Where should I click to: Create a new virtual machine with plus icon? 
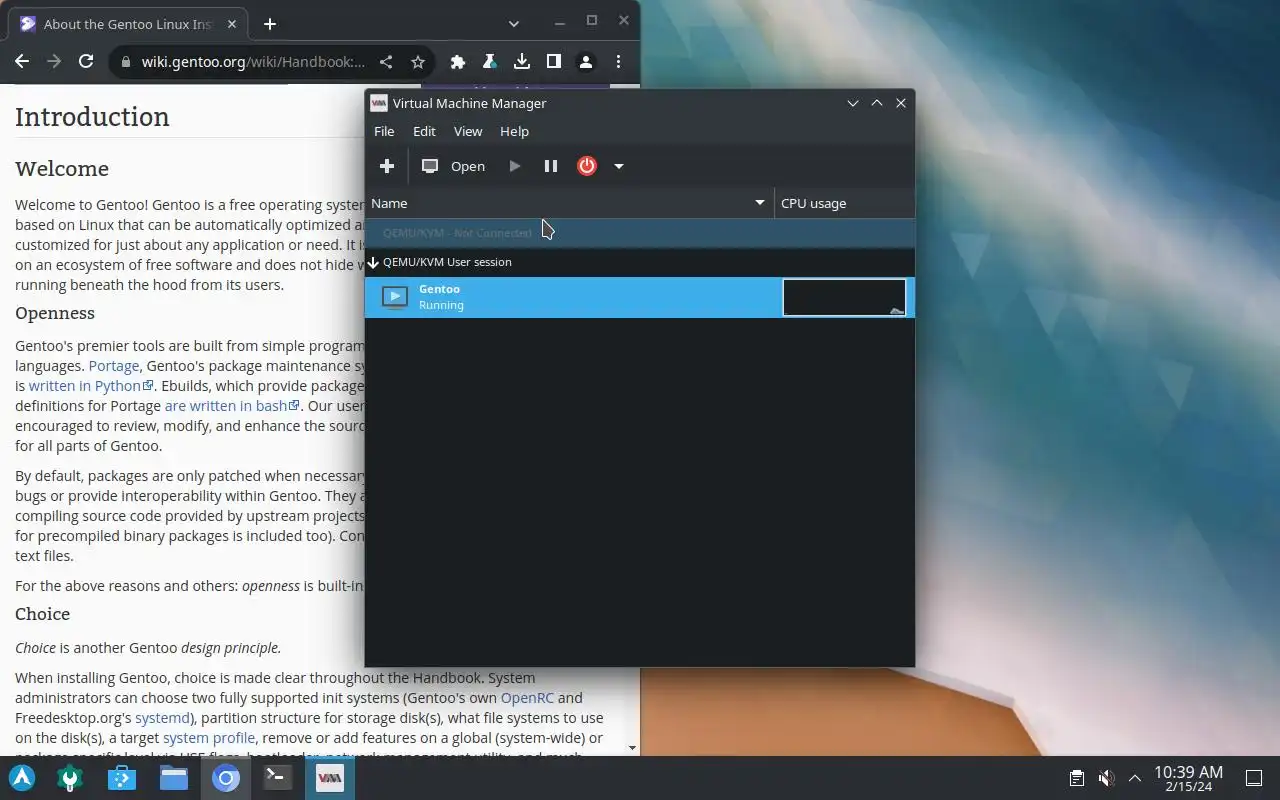click(387, 166)
